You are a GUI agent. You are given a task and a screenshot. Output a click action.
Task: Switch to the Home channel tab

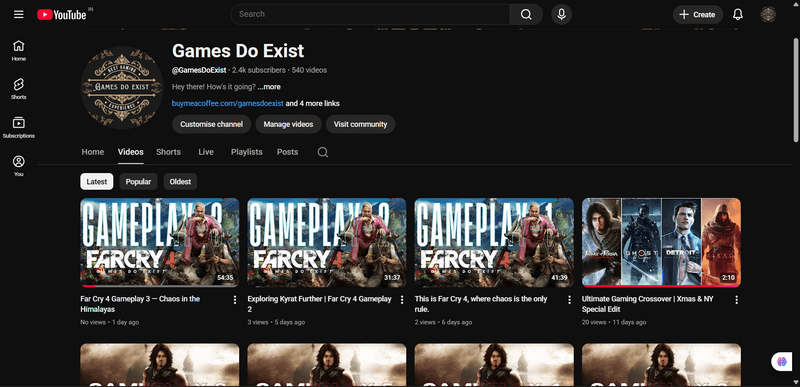[x=92, y=152]
